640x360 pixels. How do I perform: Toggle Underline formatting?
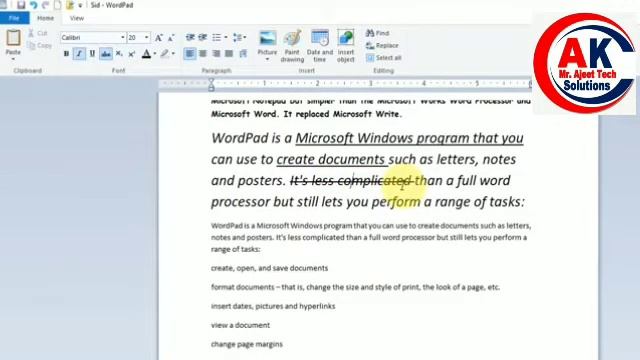pyautogui.click(x=92, y=53)
